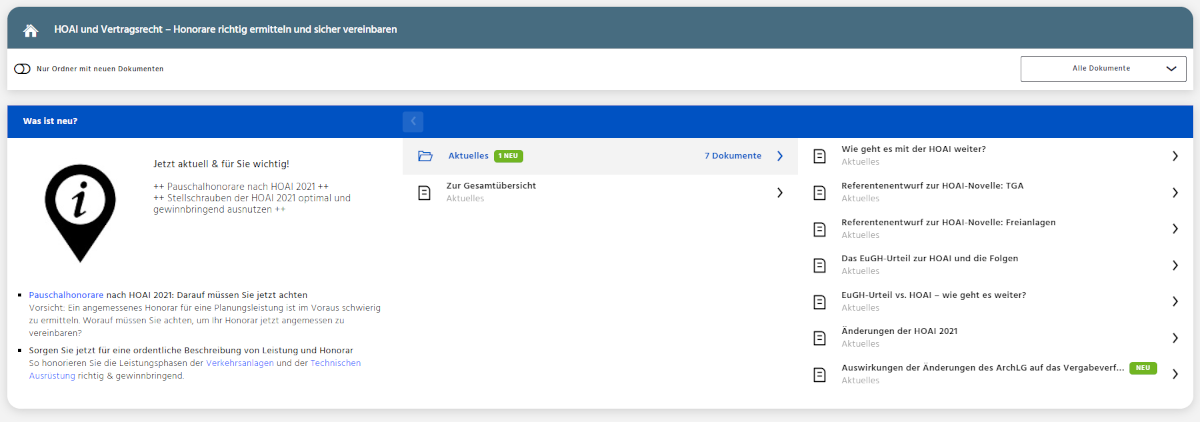Viewport: 1200px width, 422px height.
Task: Click the back arrow in blue bar
Action: pyautogui.click(x=414, y=121)
